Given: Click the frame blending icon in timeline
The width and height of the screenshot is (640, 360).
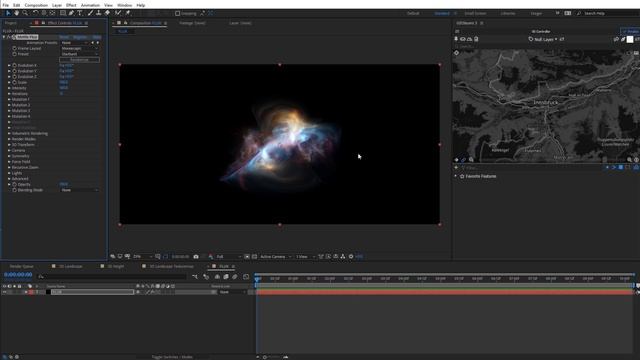Looking at the screenshot, I should (226, 277).
